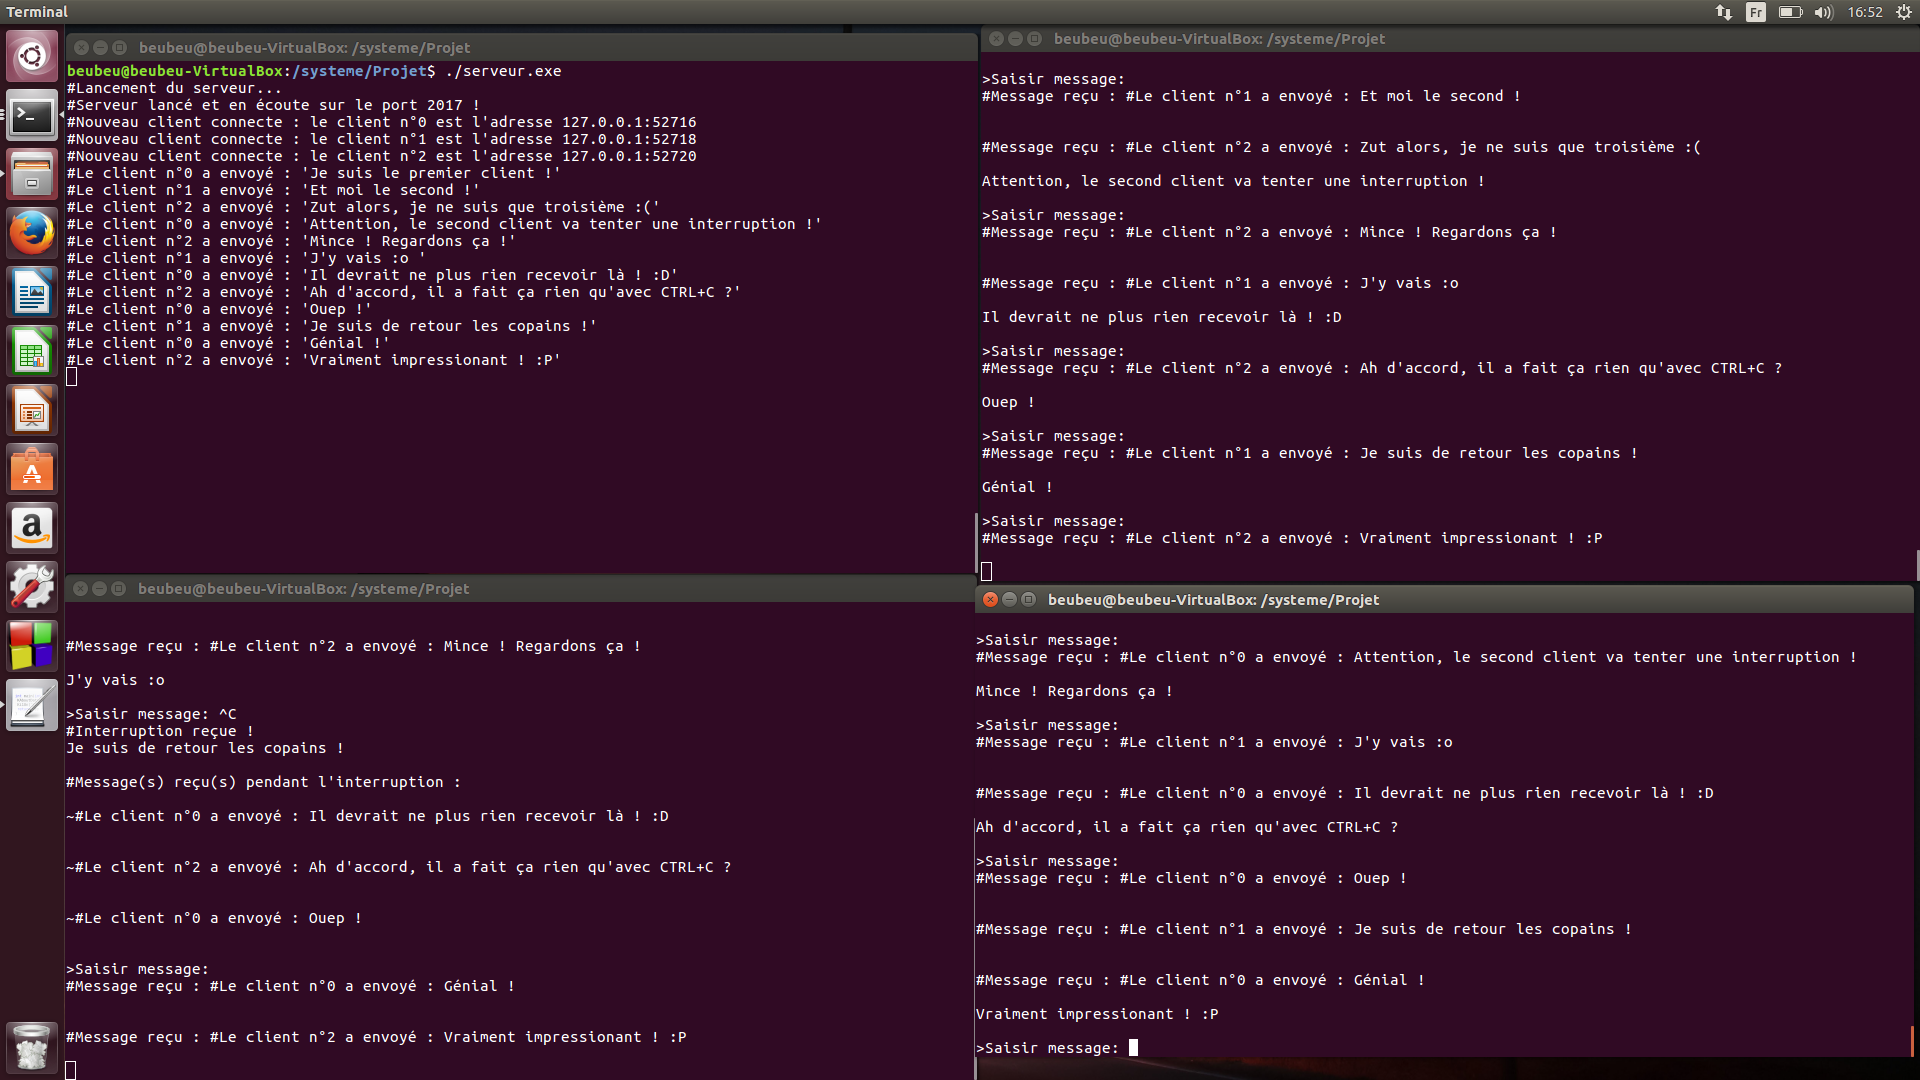The height and width of the screenshot is (1080, 1920).
Task: Minimize the bottom-left client terminal window
Action: [x=99, y=589]
